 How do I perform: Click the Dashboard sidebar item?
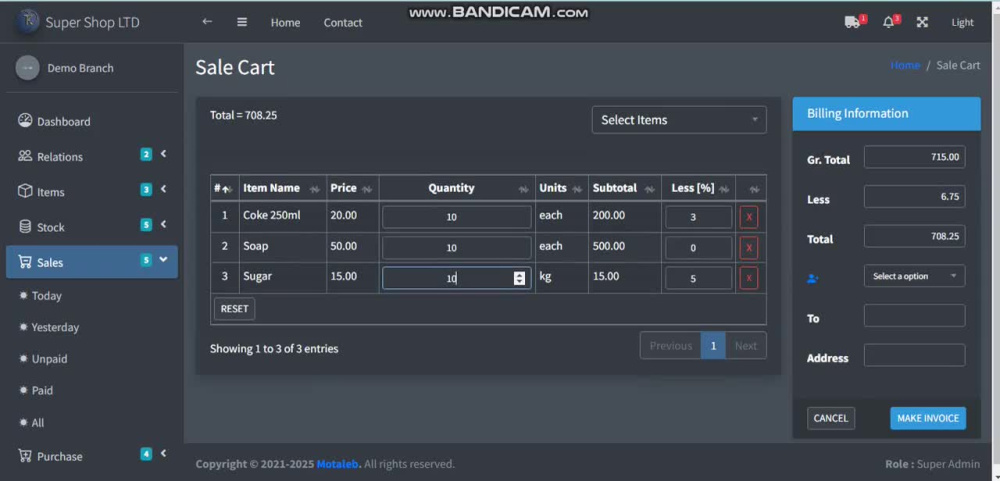pyautogui.click(x=92, y=121)
